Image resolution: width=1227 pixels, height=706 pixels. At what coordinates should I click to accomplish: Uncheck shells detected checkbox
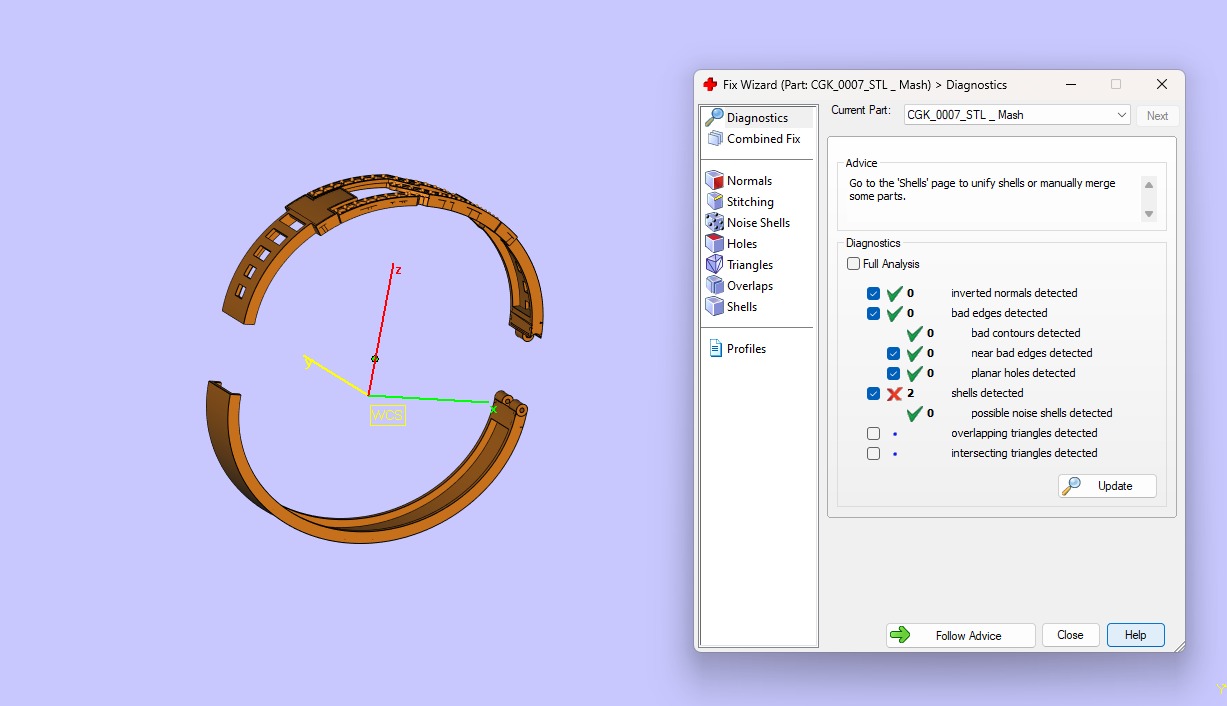pos(873,393)
